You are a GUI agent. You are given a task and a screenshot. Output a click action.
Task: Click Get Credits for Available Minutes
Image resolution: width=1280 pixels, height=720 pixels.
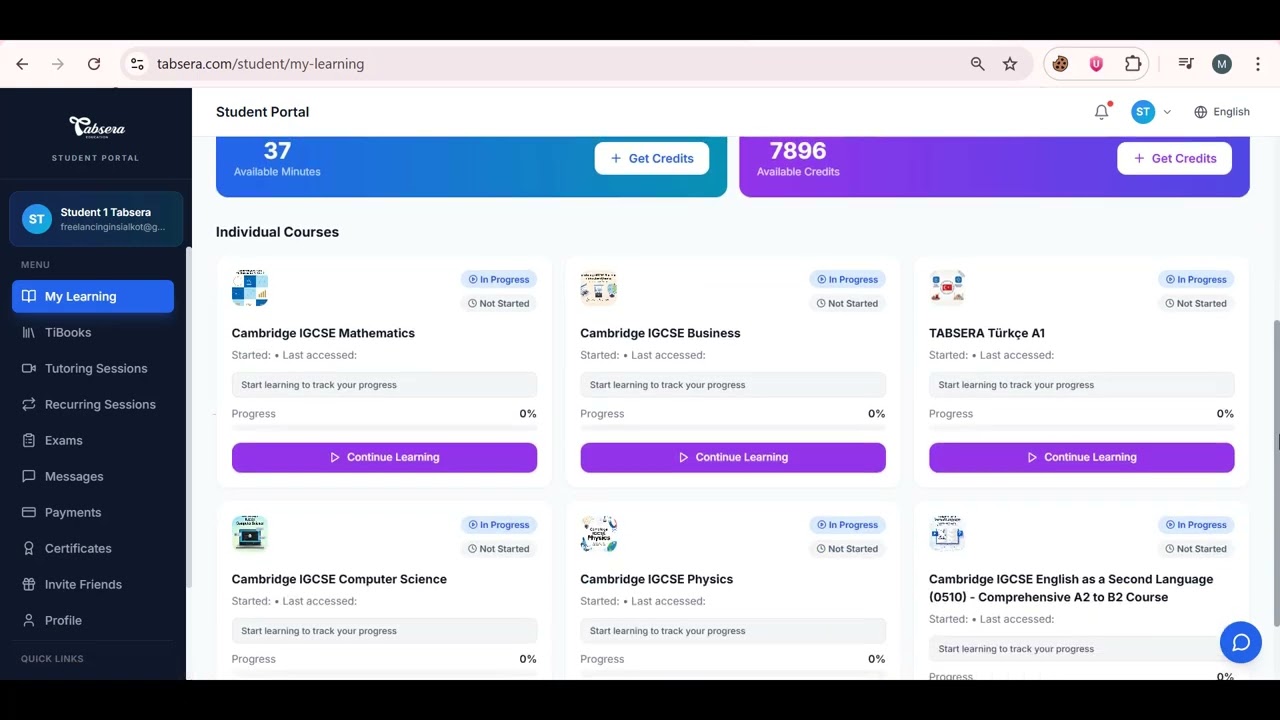(652, 158)
